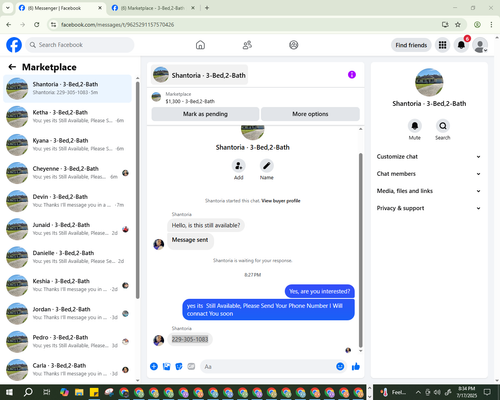The width and height of the screenshot is (500, 400).
Task: Expand Media, files and links section
Action: click(429, 191)
